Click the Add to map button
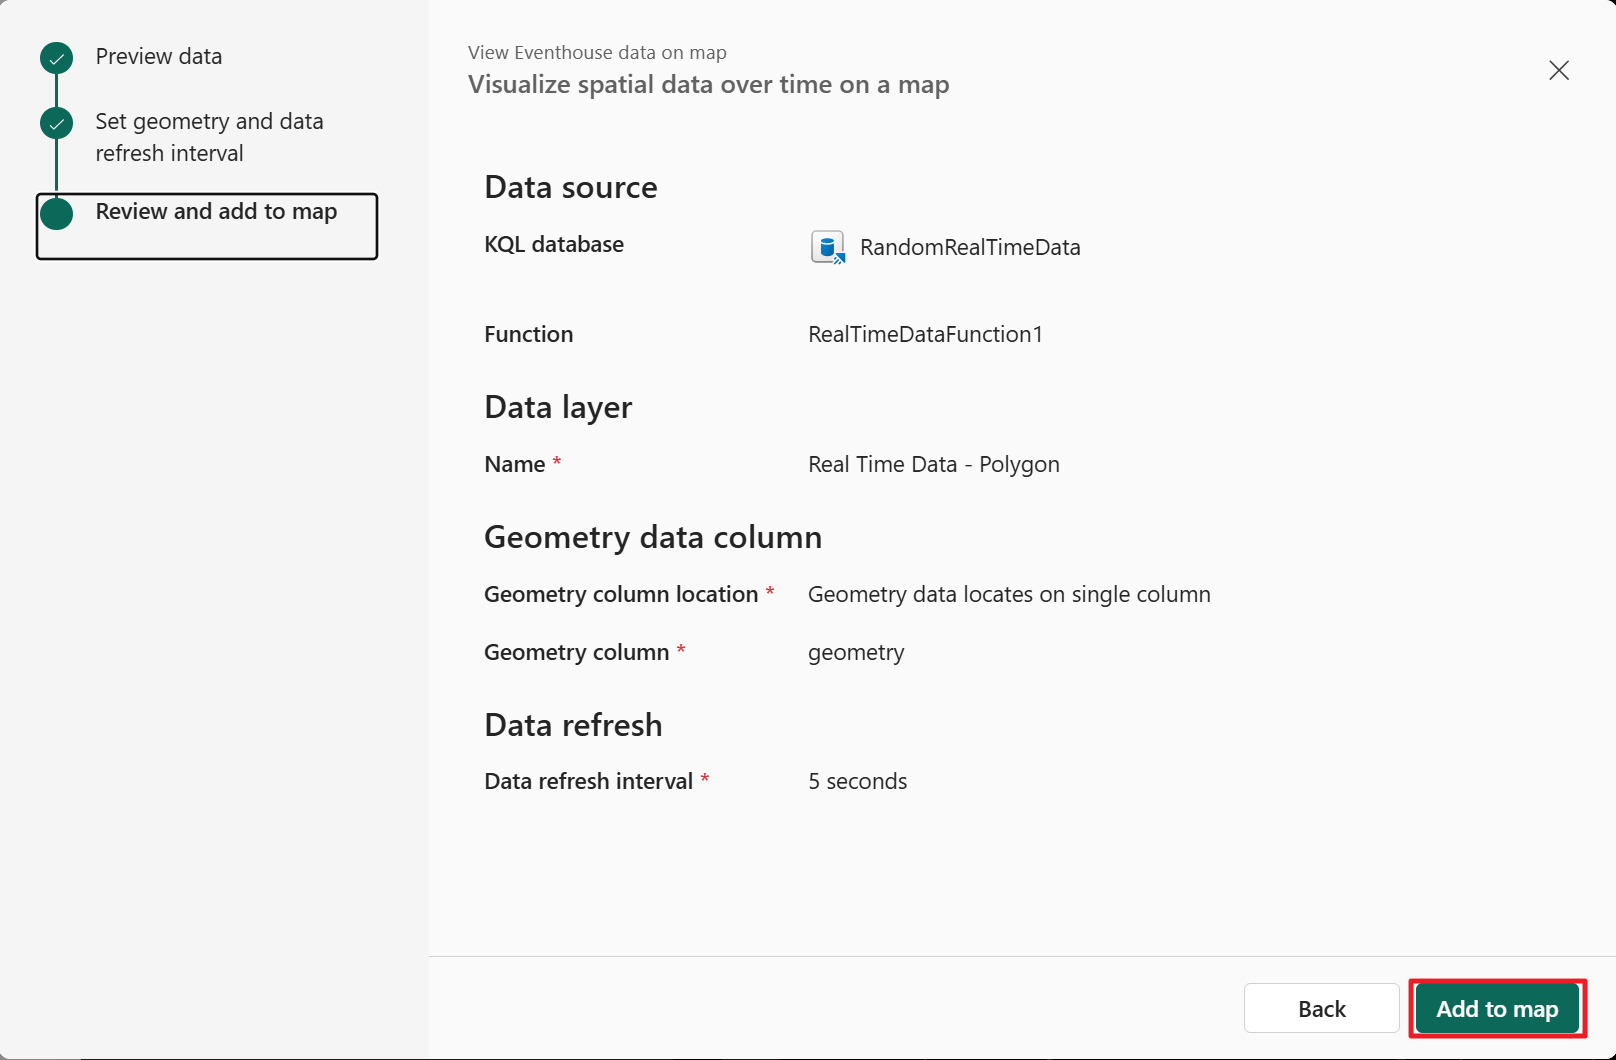 click(x=1496, y=1008)
